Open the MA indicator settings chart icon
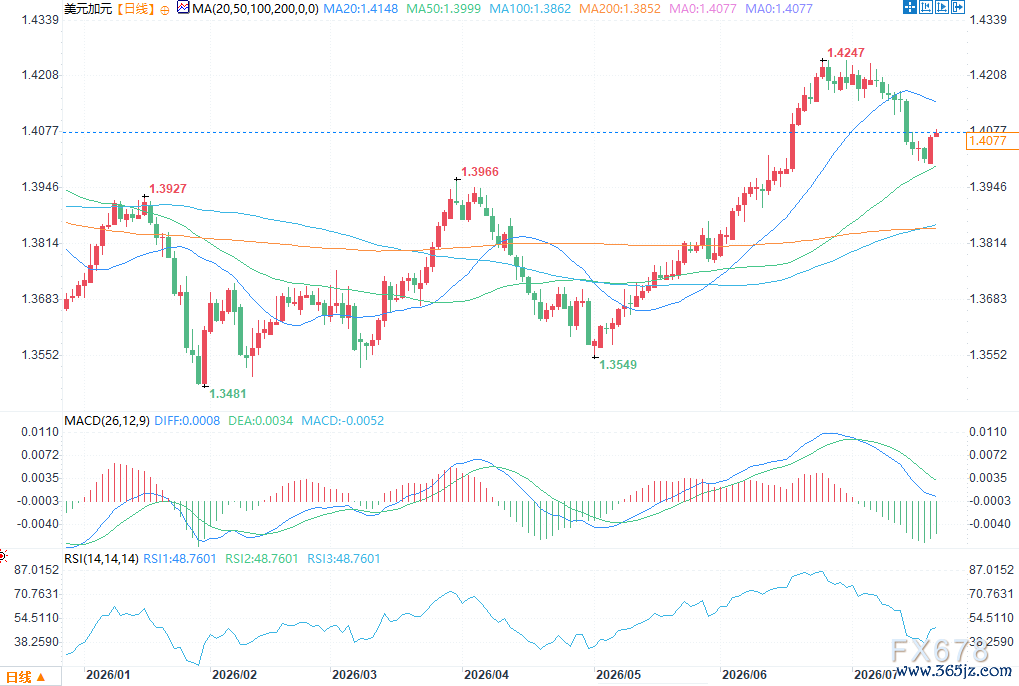 (x=183, y=8)
